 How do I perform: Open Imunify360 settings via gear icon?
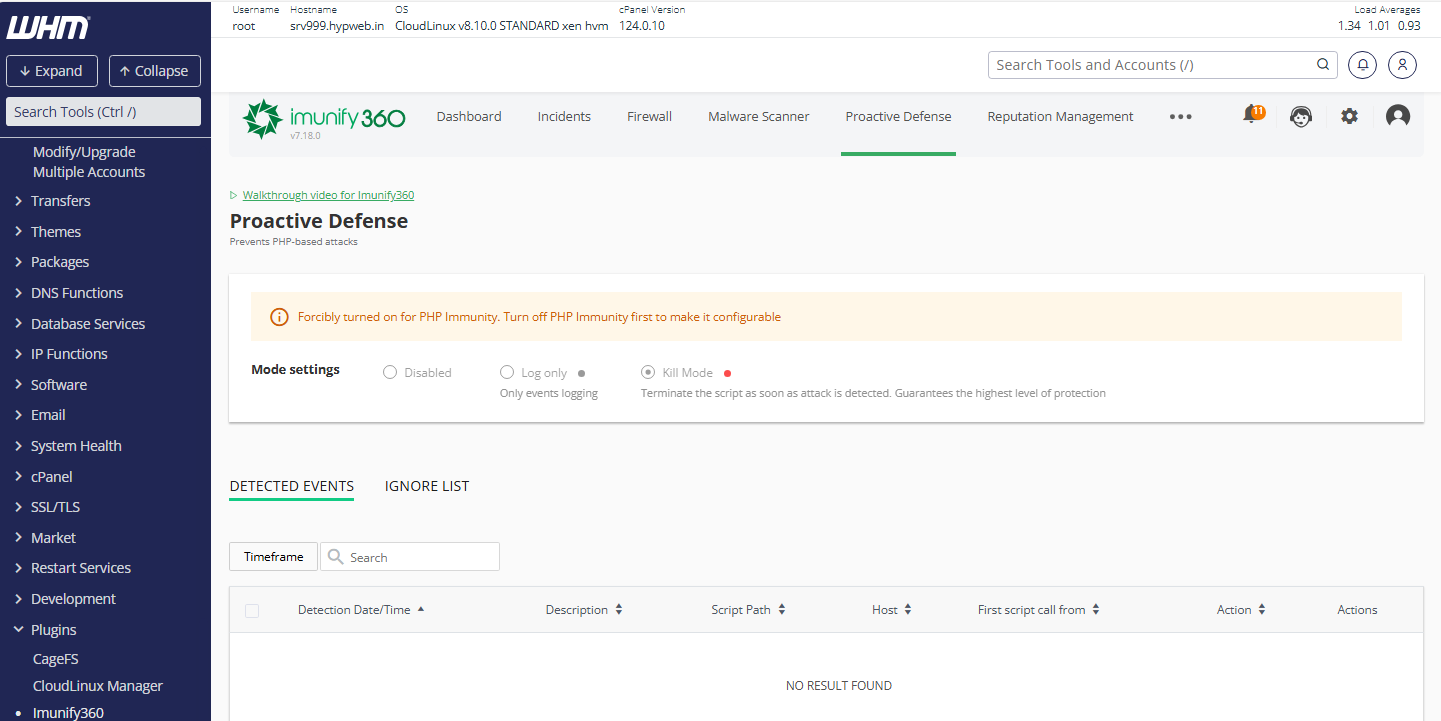pyautogui.click(x=1349, y=116)
